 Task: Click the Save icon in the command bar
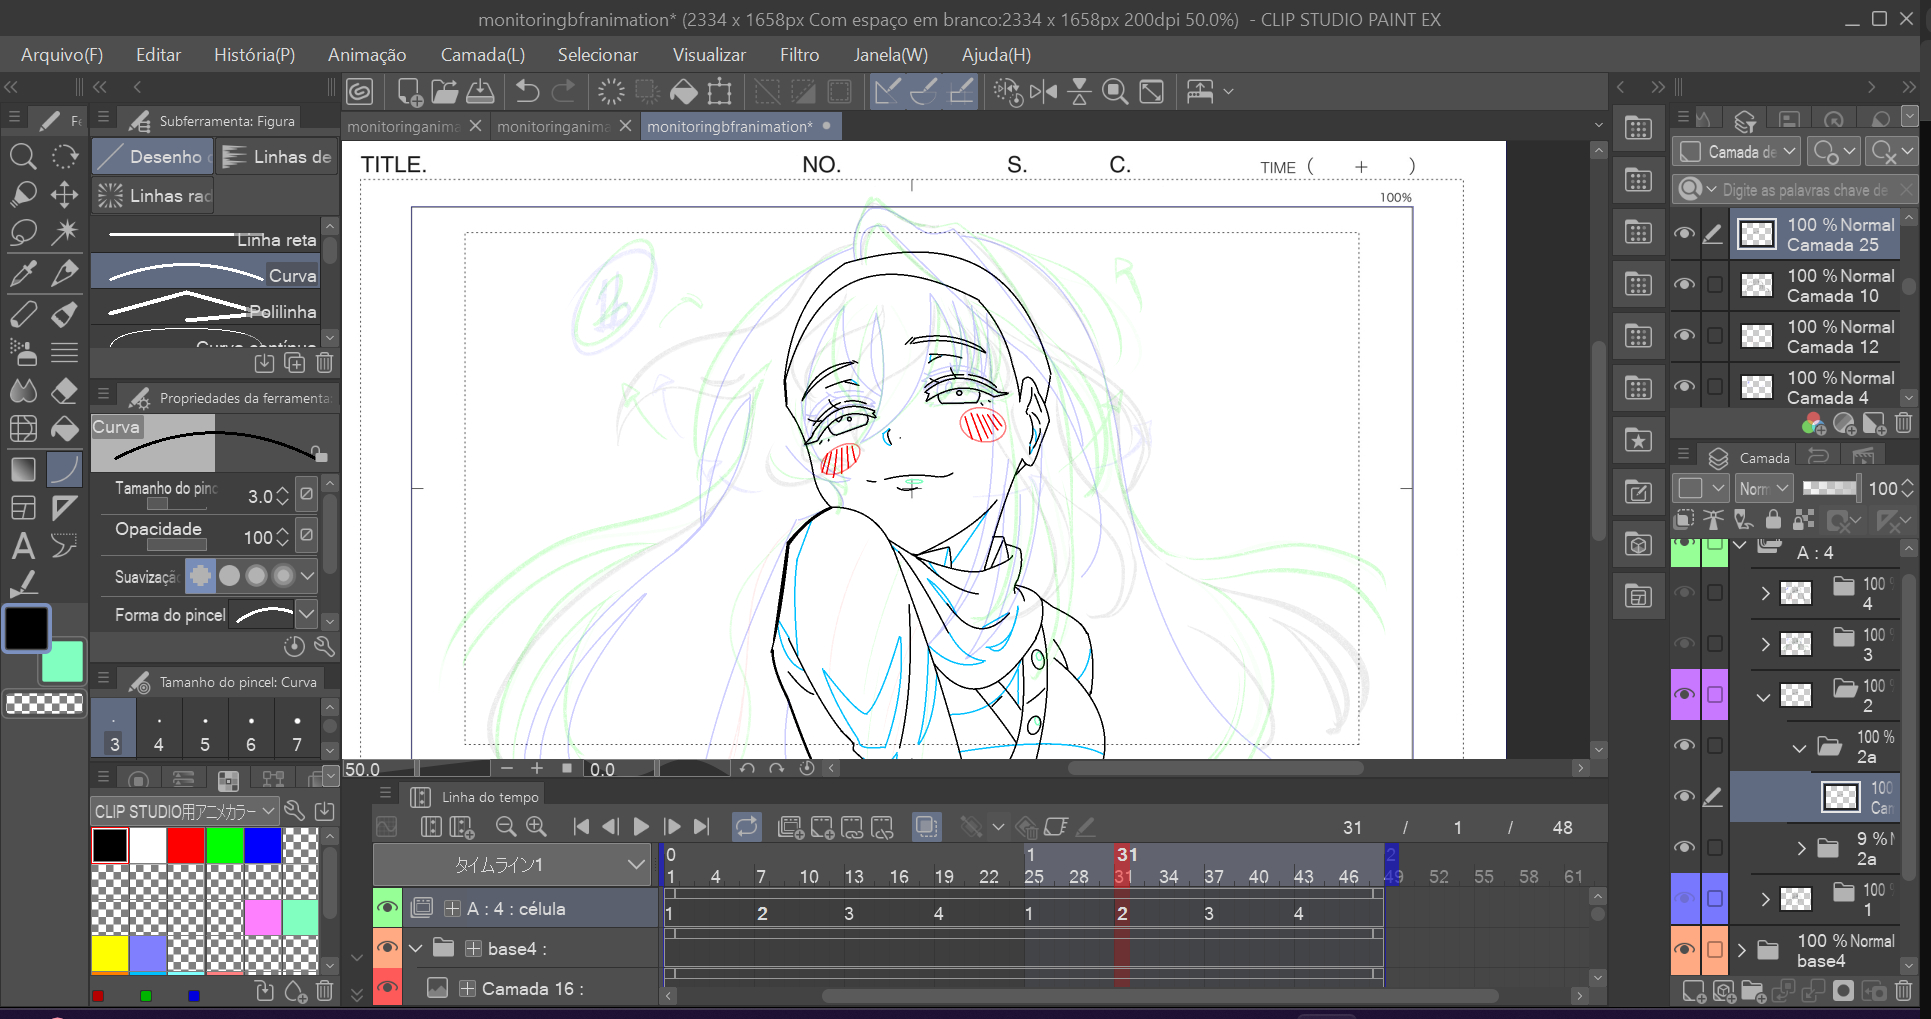point(480,92)
